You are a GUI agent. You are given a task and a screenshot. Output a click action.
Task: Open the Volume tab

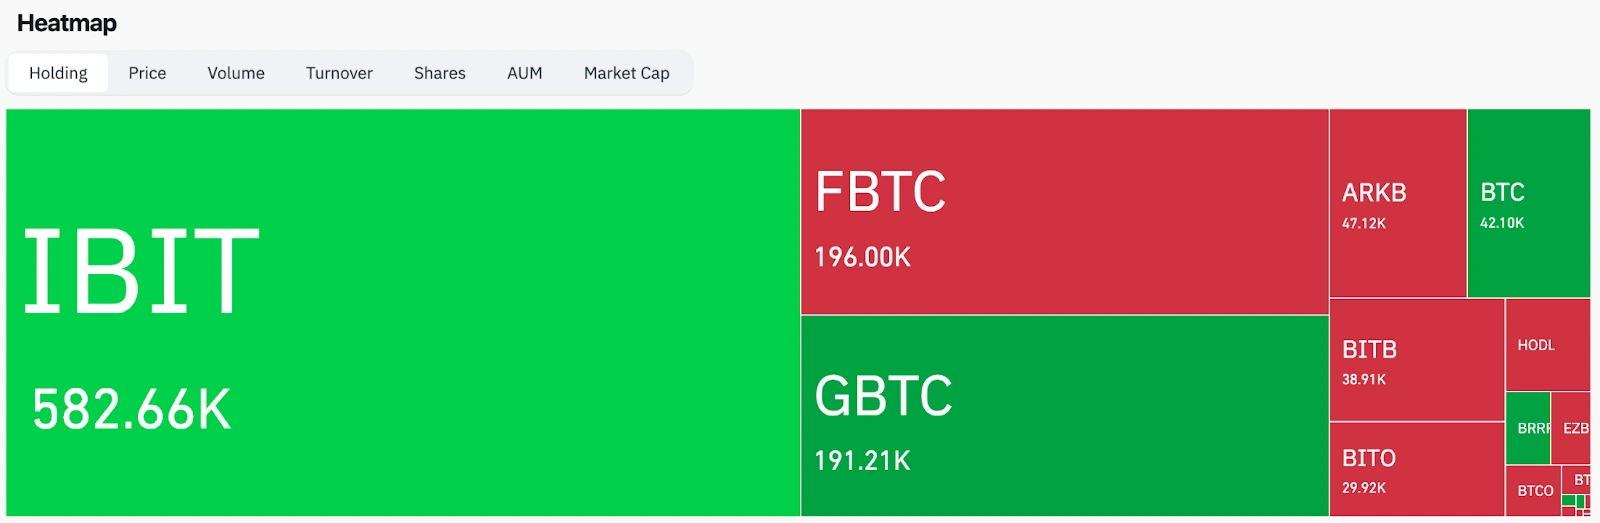pos(236,73)
